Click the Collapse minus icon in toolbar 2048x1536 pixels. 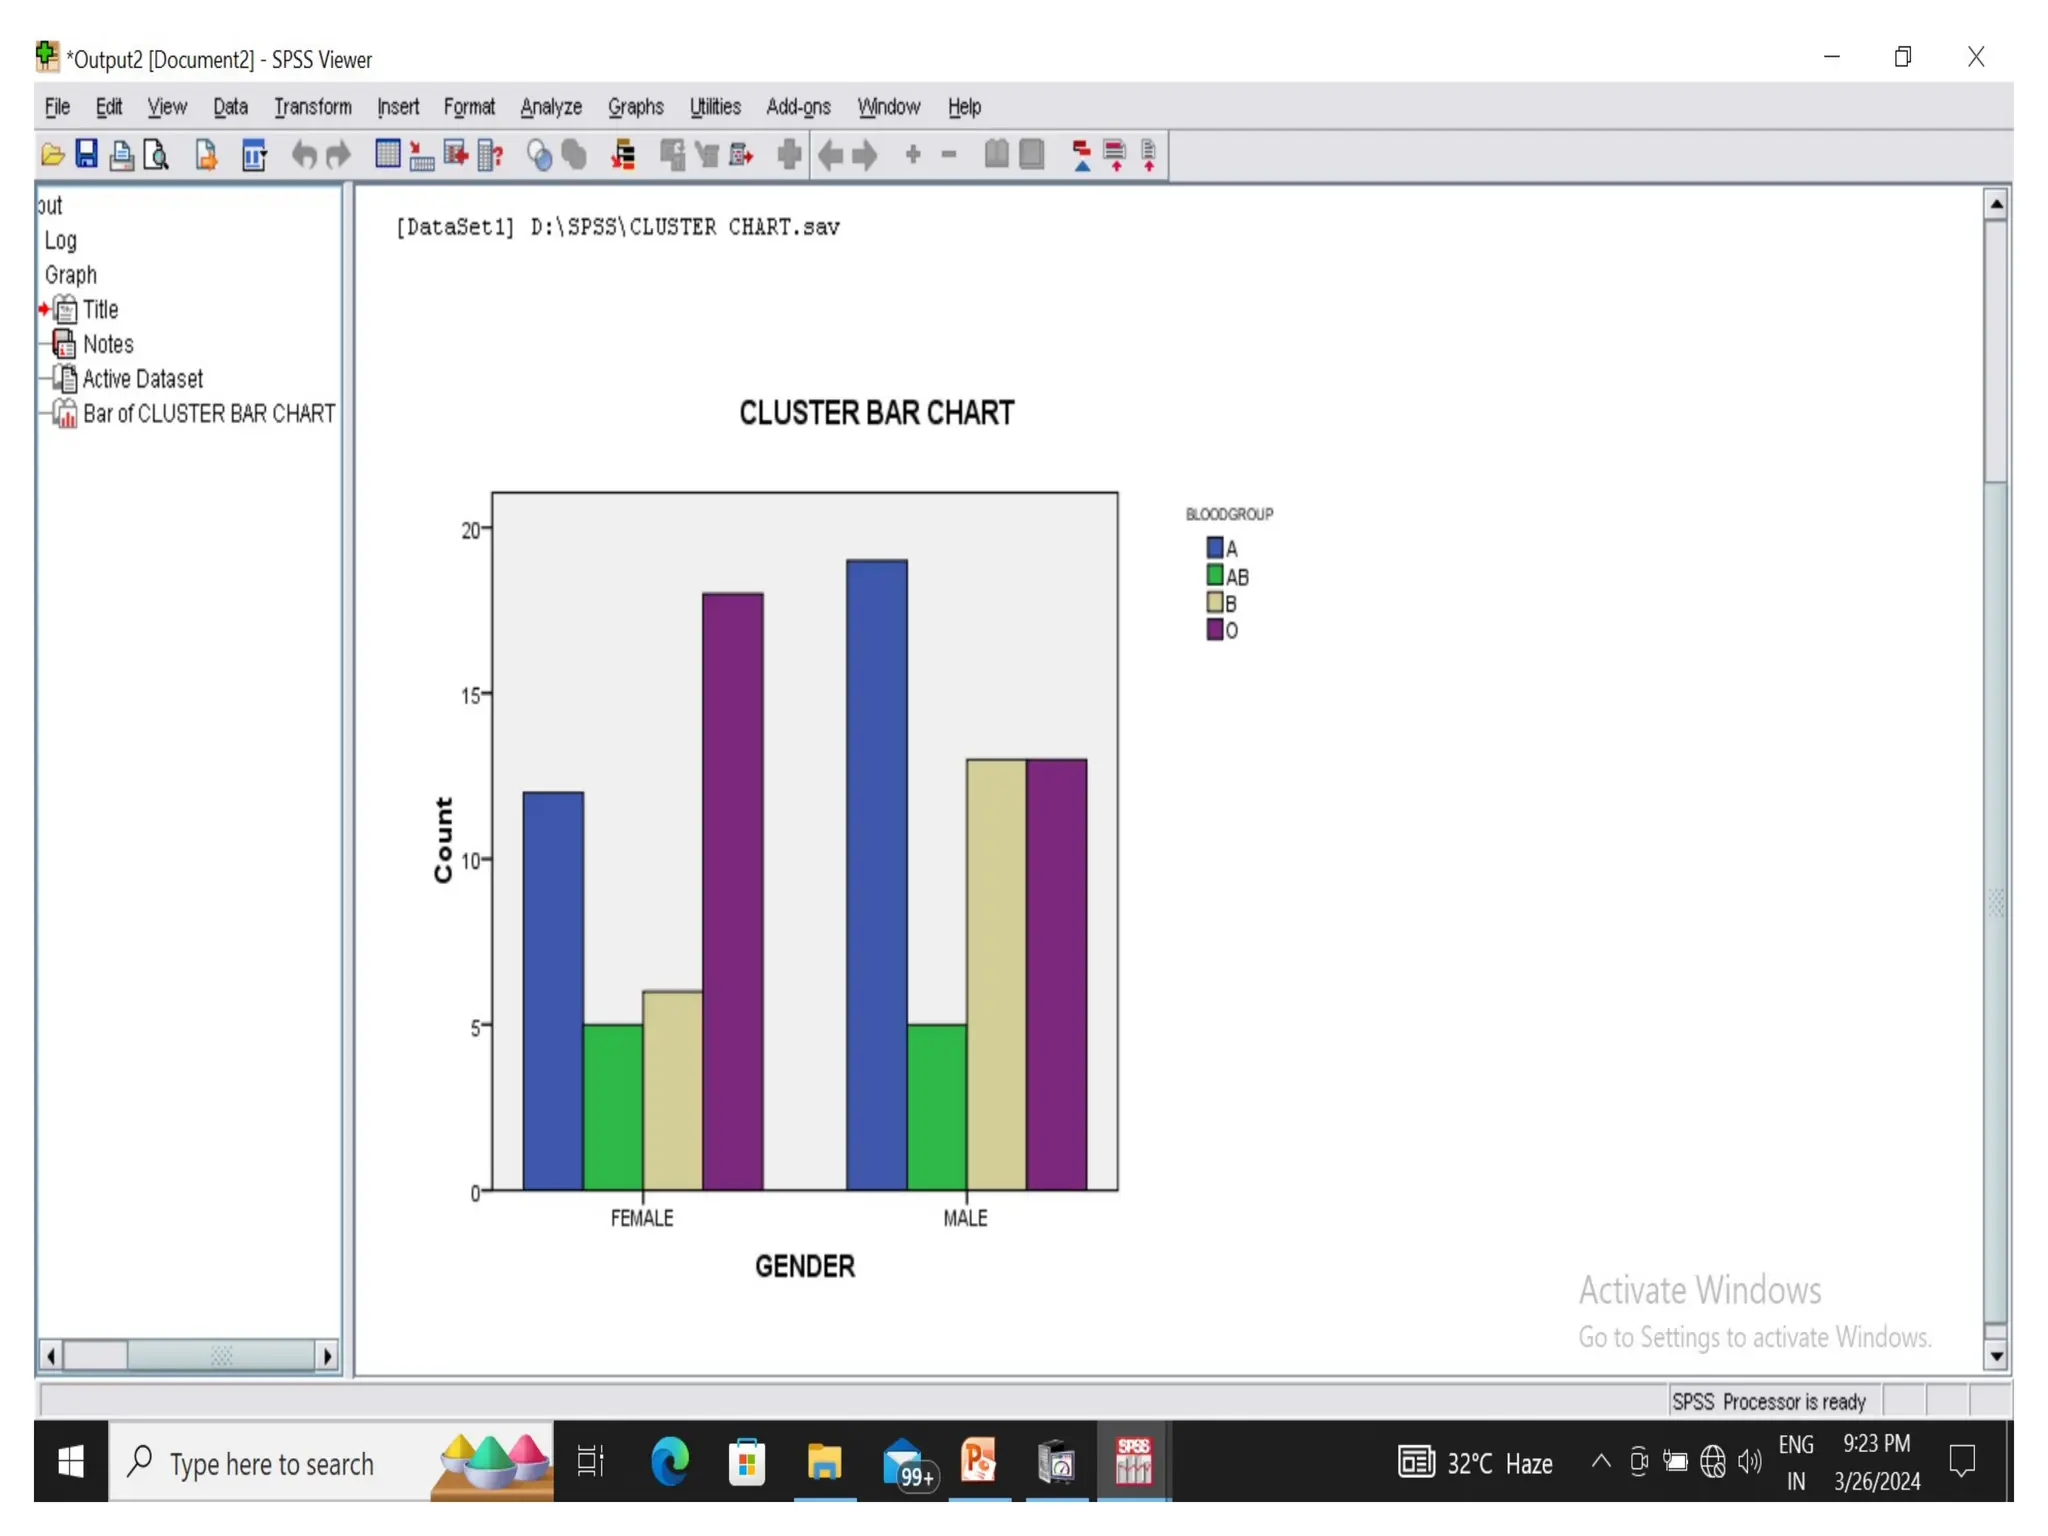tap(949, 155)
